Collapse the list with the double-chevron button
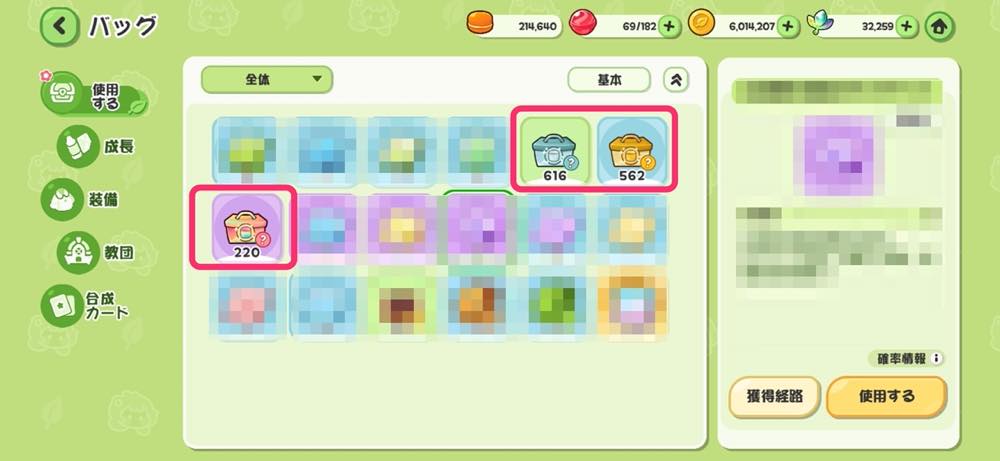The image size is (1000, 461). click(676, 80)
